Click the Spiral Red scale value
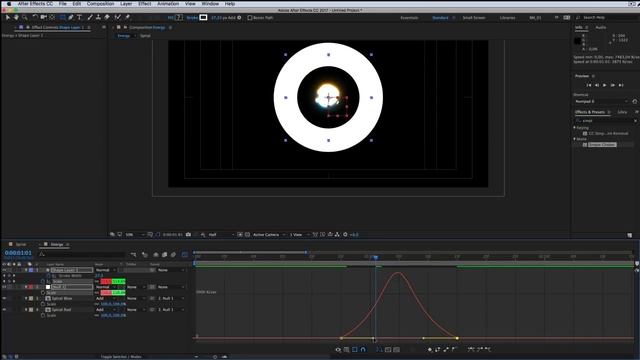 tap(113, 316)
